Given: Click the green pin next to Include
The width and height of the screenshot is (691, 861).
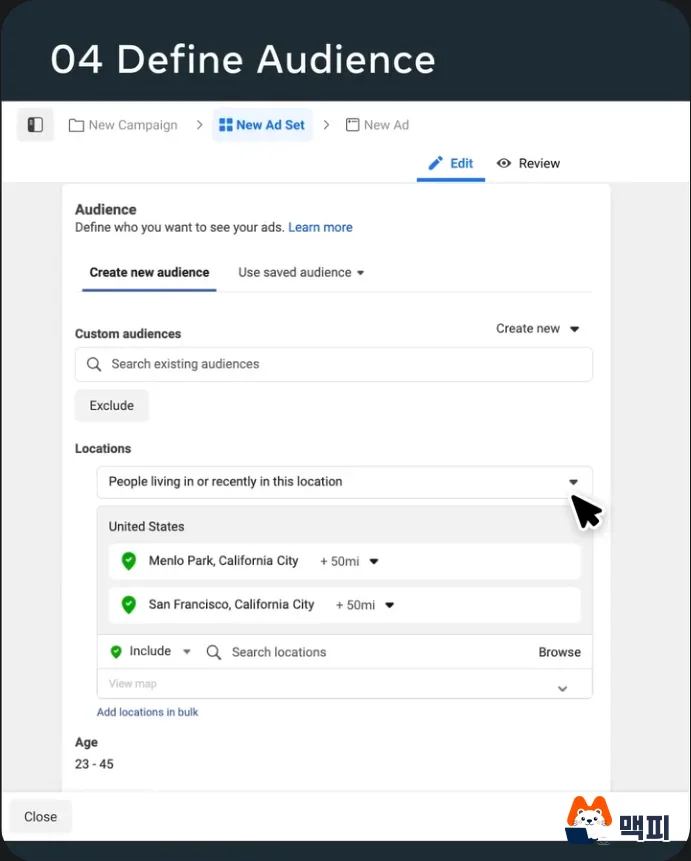Looking at the screenshot, I should (x=116, y=652).
